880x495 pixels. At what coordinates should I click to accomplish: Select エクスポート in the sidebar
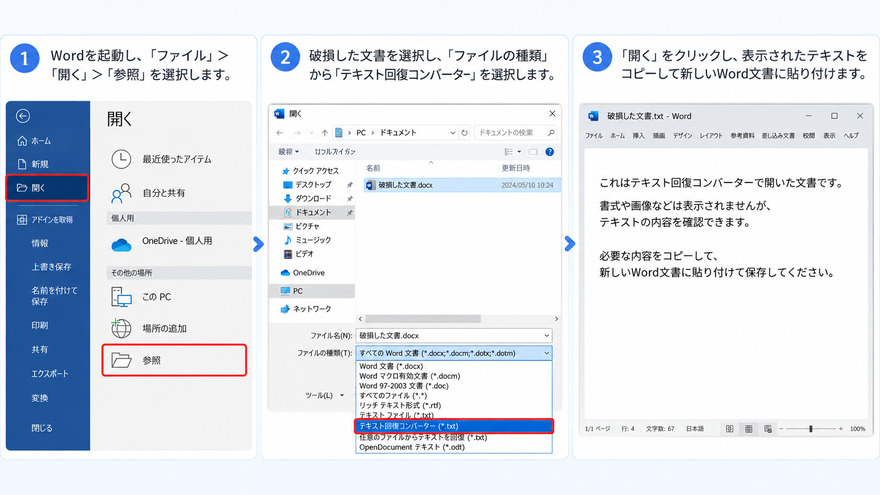(x=50, y=373)
